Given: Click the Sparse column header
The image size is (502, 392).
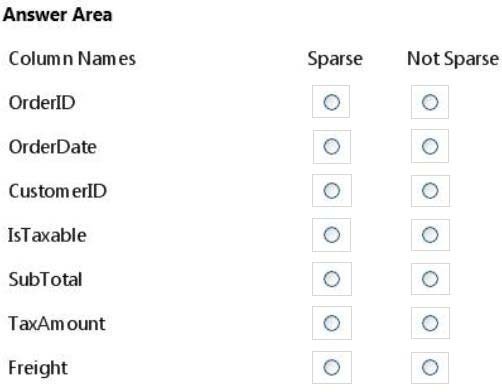Looking at the screenshot, I should [335, 59].
